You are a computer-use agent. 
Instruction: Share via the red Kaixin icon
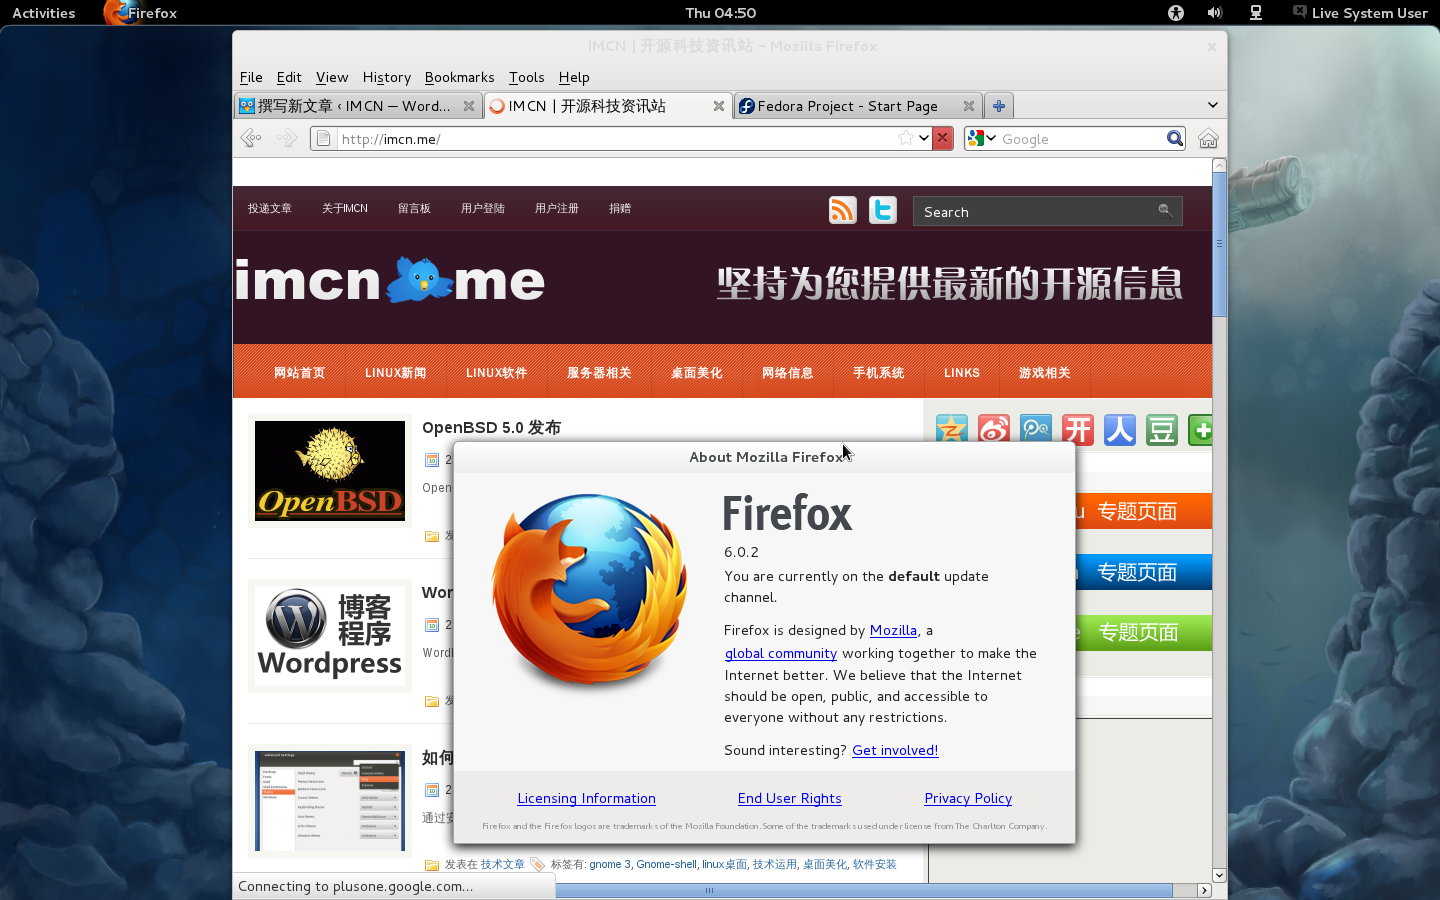click(1078, 430)
